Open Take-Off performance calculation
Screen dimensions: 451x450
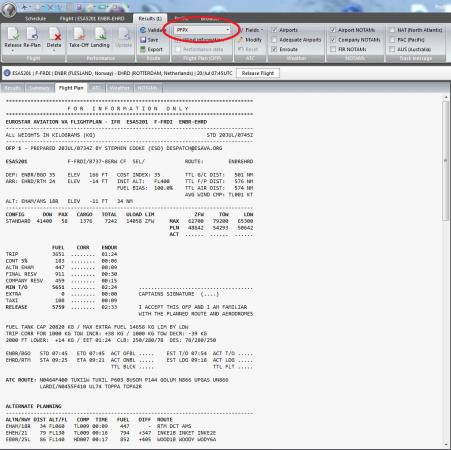click(78, 37)
